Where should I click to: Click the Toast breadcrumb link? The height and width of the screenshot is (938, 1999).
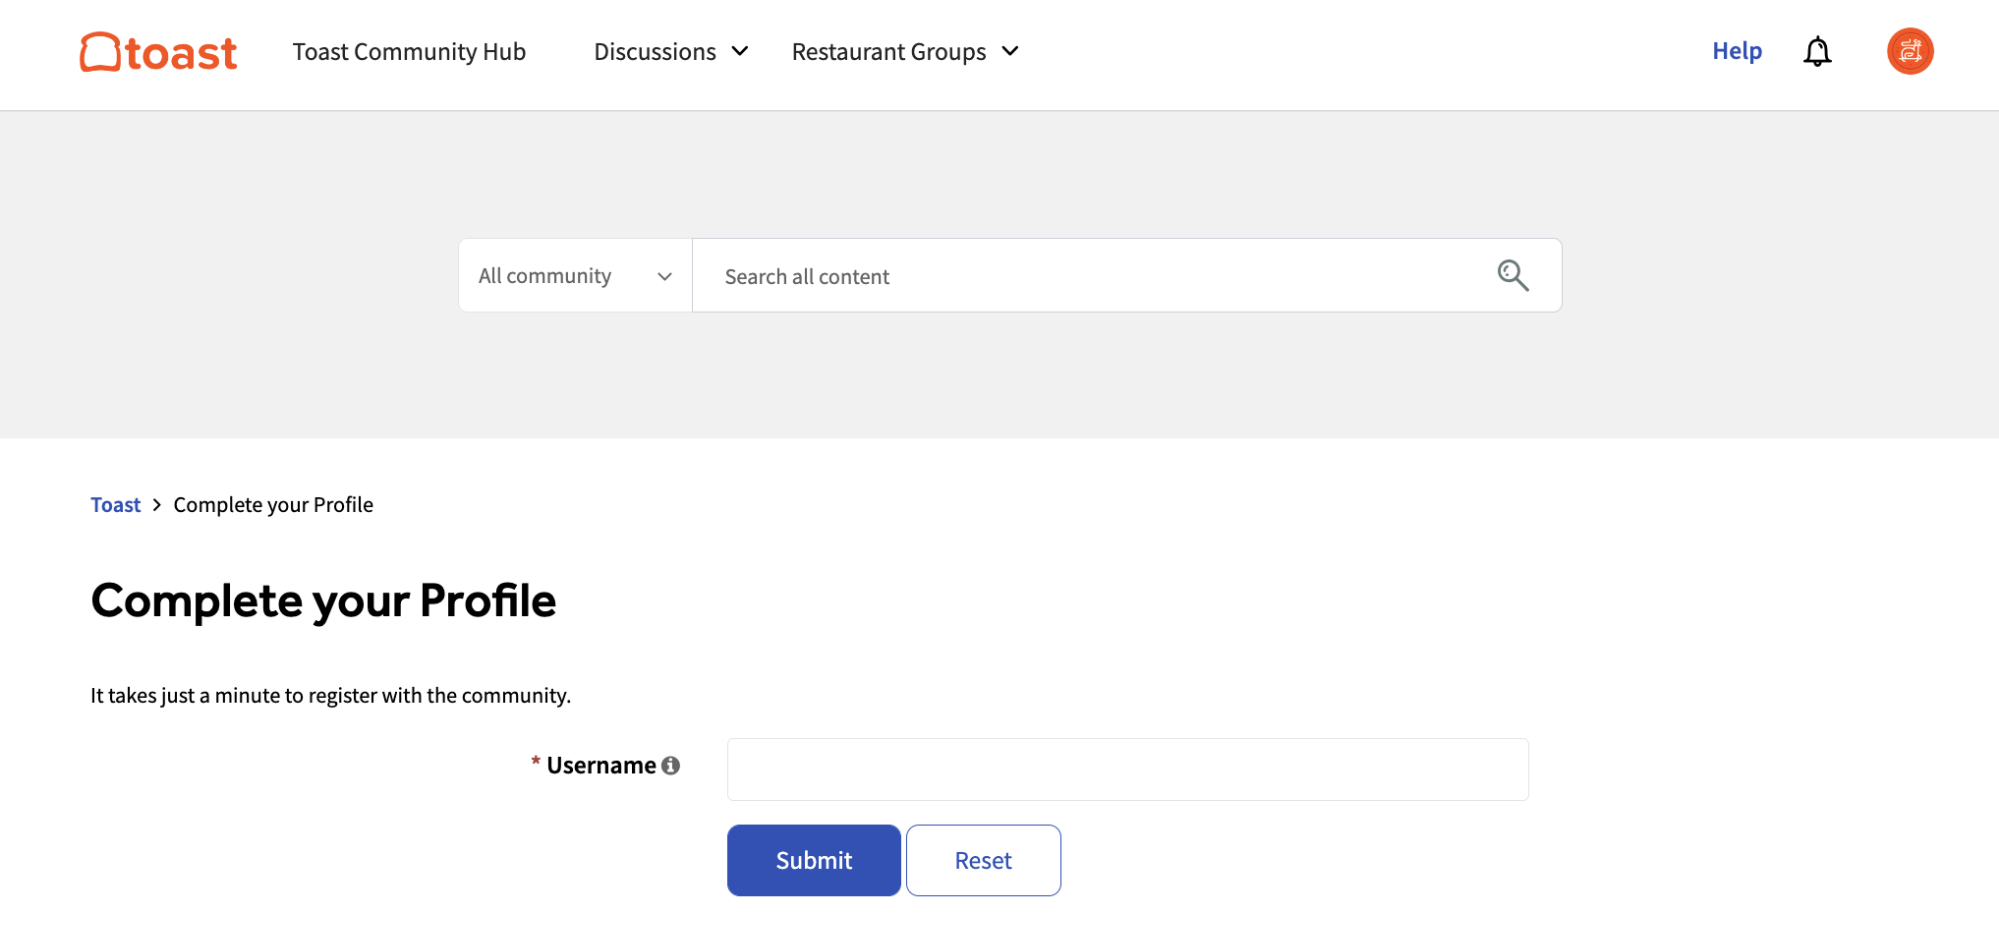point(116,505)
